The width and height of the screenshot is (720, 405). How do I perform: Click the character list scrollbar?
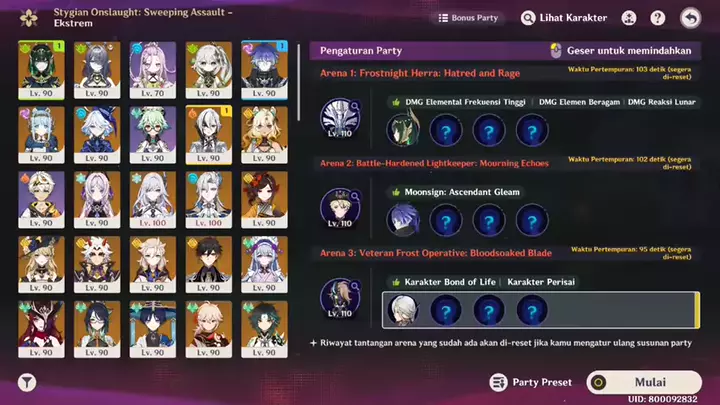pos(298,83)
